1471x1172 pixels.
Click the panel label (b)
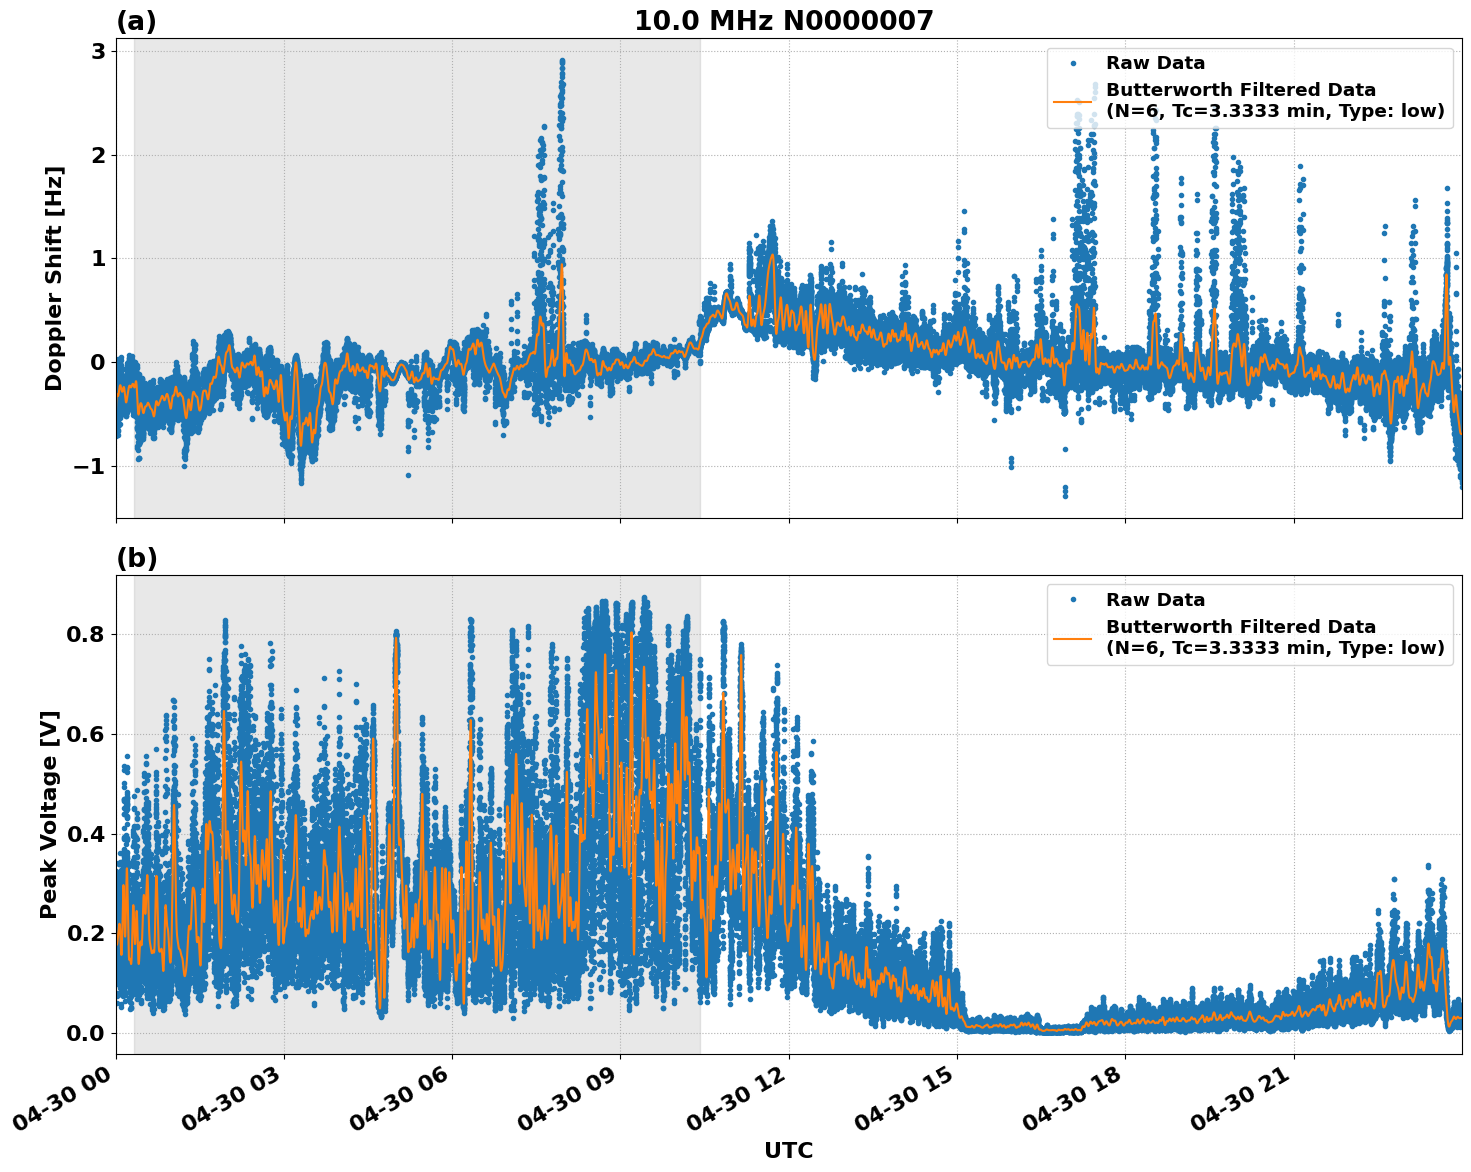tap(135, 557)
